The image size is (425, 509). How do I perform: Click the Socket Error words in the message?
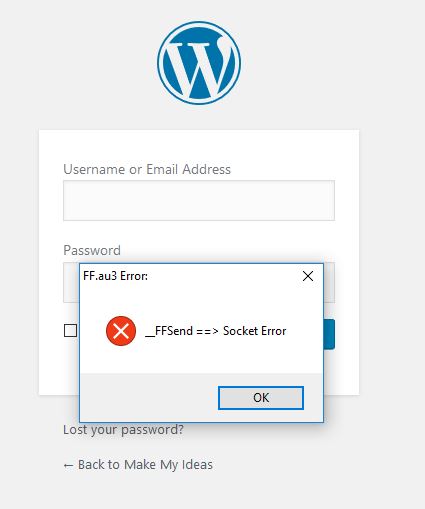tap(255, 331)
